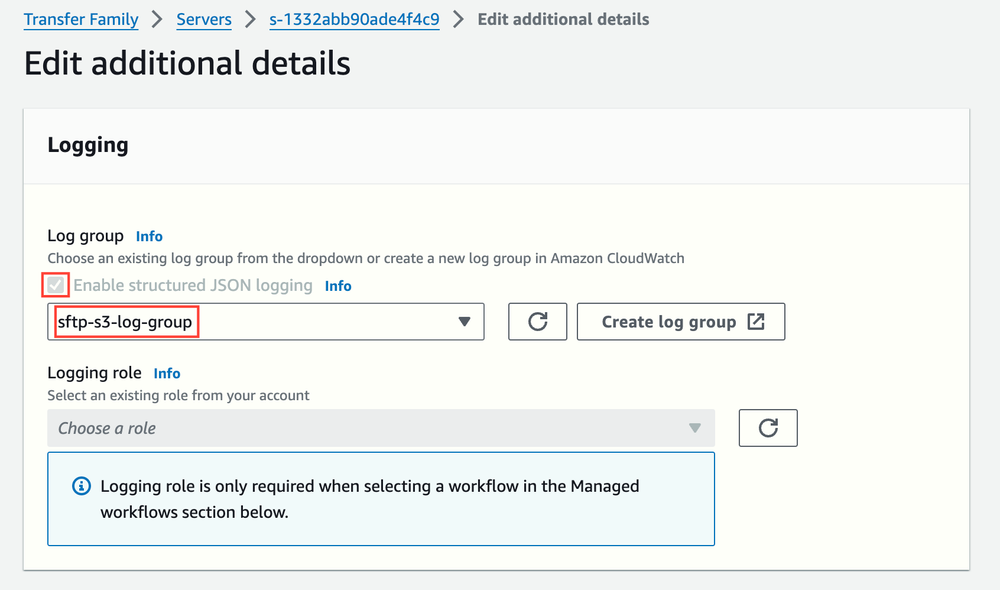This screenshot has height=590, width=1000.
Task: Open the Choose a role selector
Action: [x=380, y=427]
